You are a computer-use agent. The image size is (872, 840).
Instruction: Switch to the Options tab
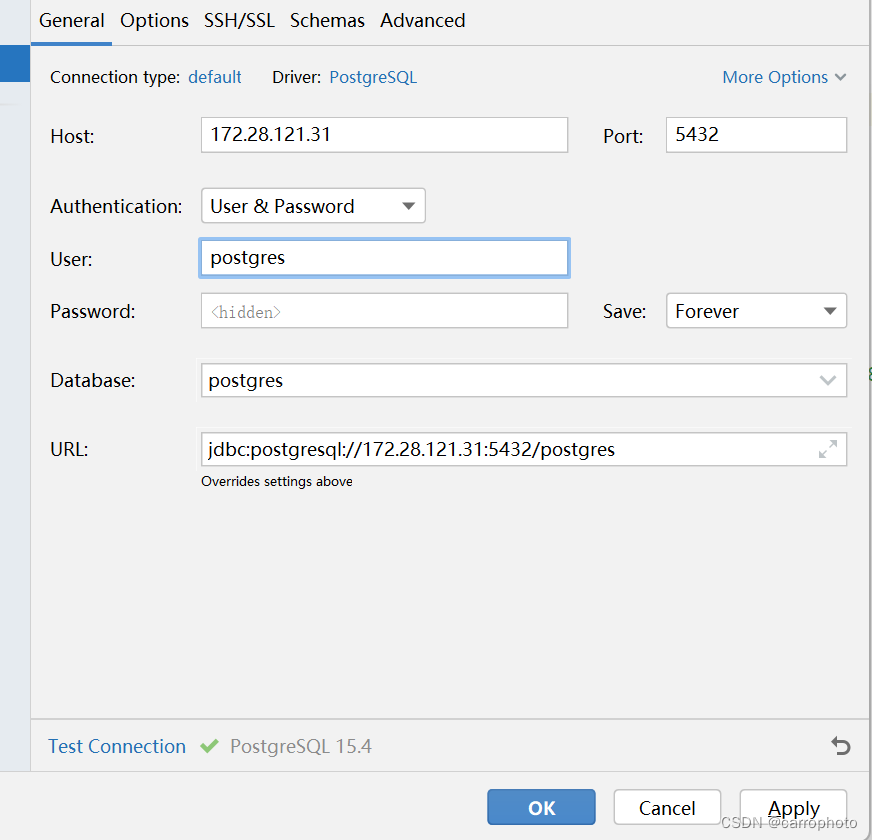[x=154, y=20]
